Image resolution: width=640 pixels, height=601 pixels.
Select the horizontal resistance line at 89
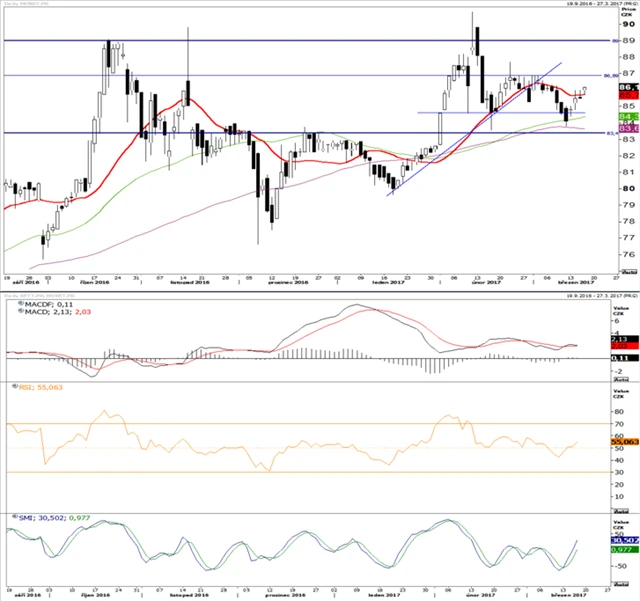pyautogui.click(x=300, y=40)
